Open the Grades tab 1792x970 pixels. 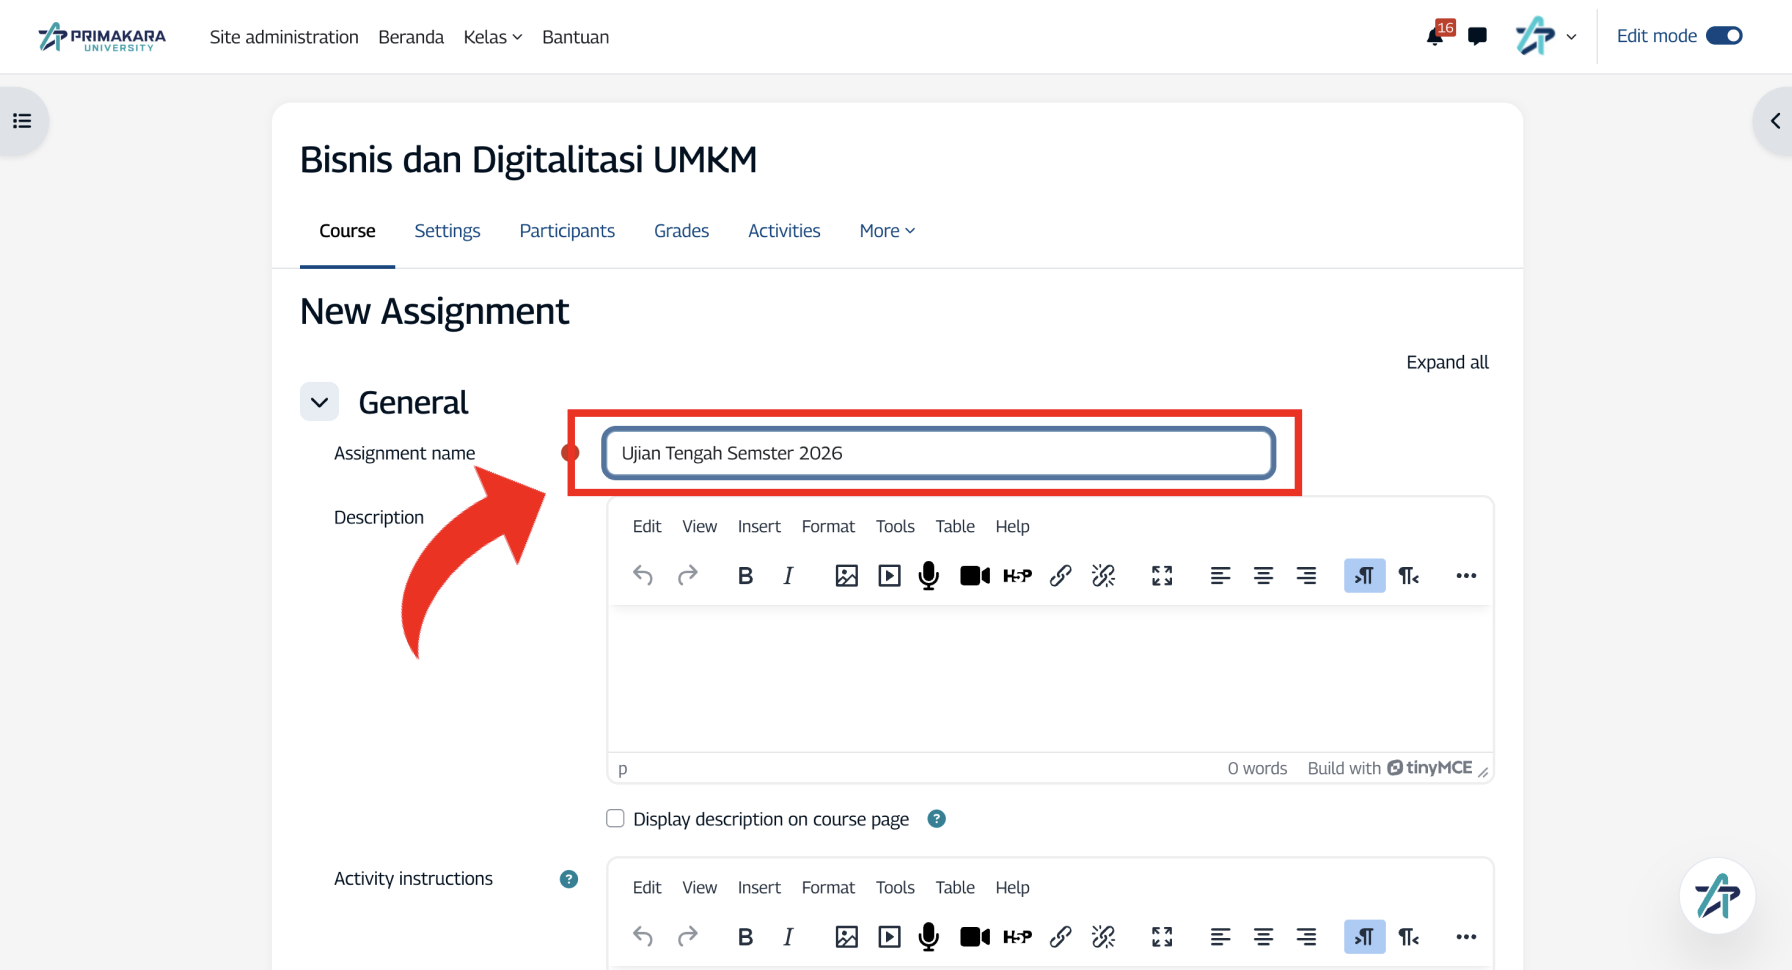pos(681,231)
